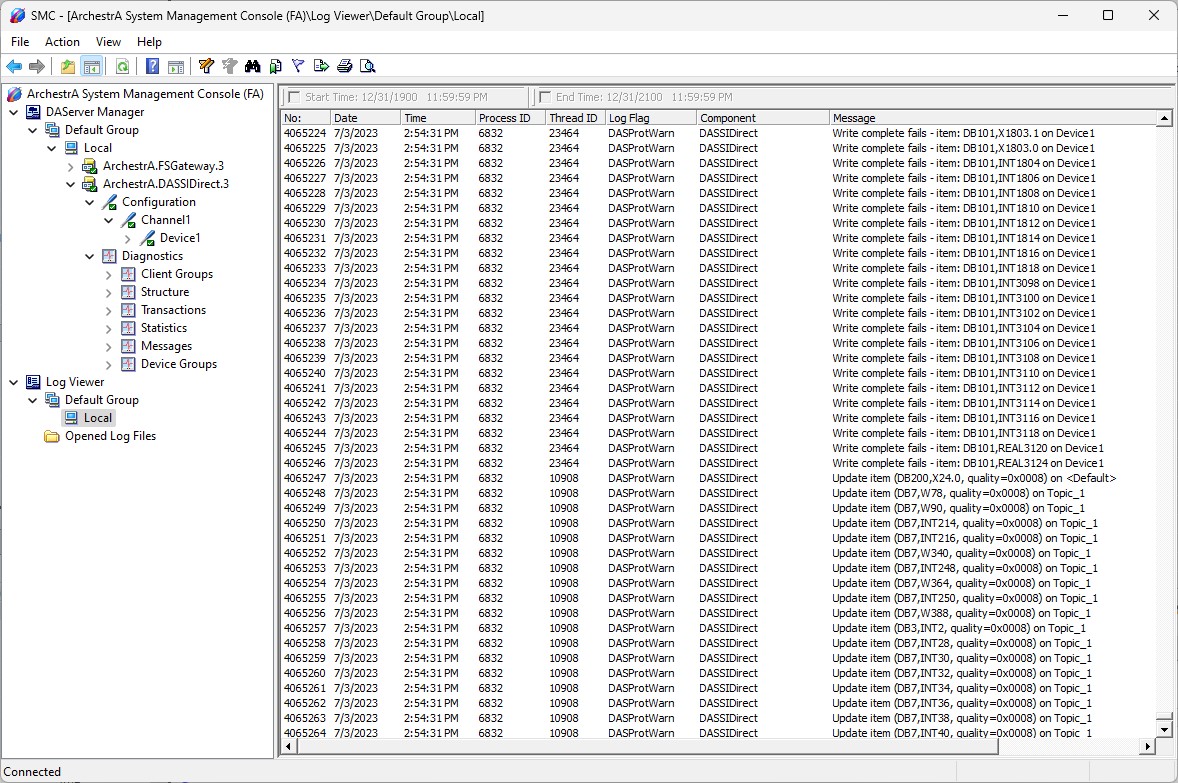
Task: Select the Transactions diagnostics tree item
Action: 174,310
